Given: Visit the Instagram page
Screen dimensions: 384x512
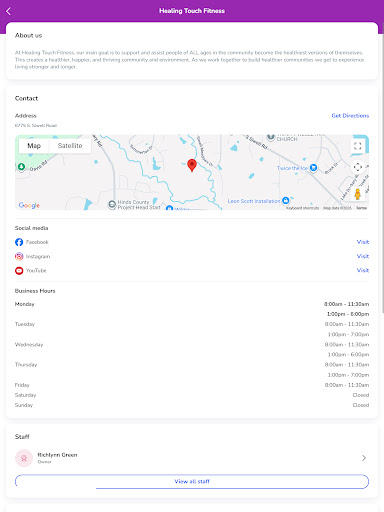Looking at the screenshot, I should 363,256.
